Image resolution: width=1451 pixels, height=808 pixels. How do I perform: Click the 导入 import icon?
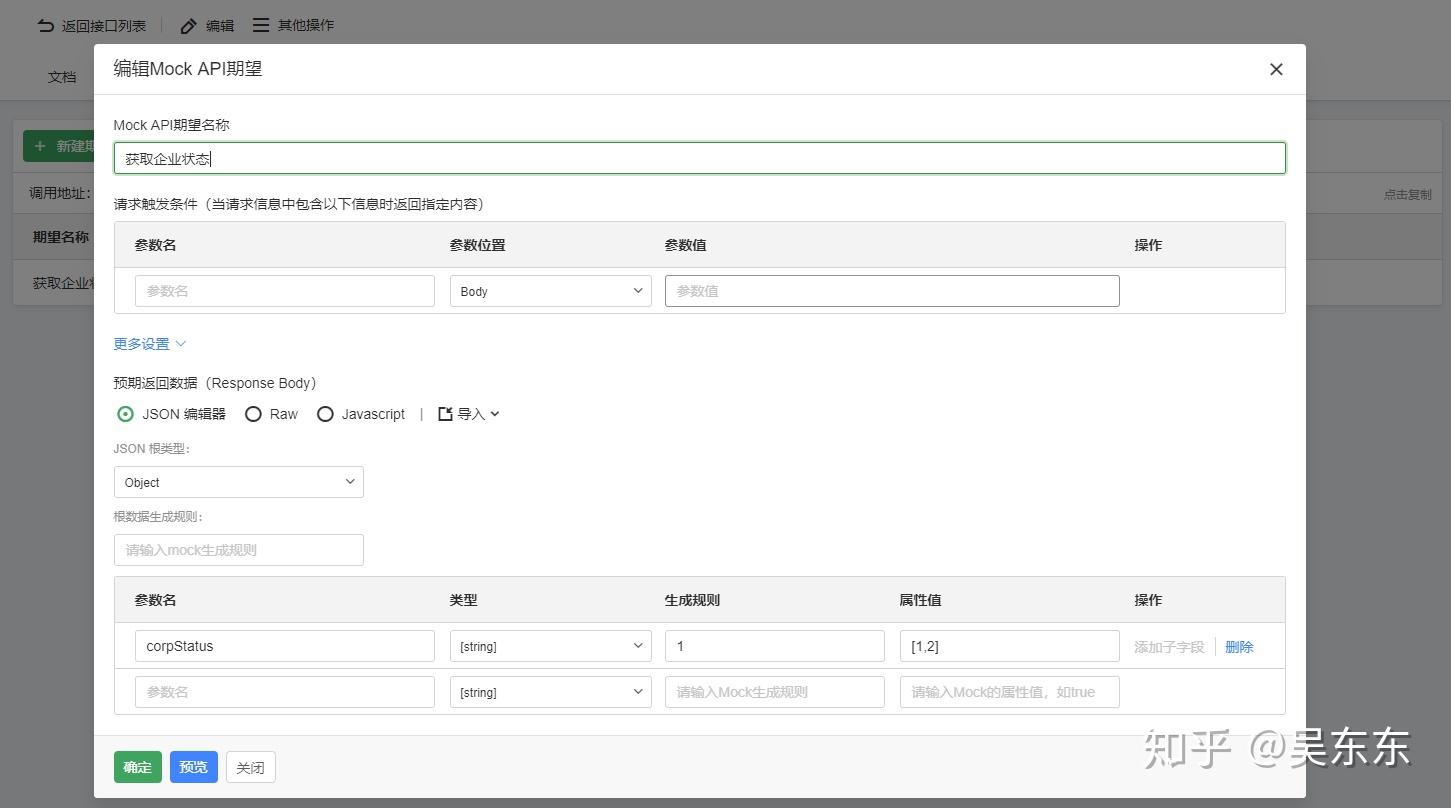[x=447, y=413]
